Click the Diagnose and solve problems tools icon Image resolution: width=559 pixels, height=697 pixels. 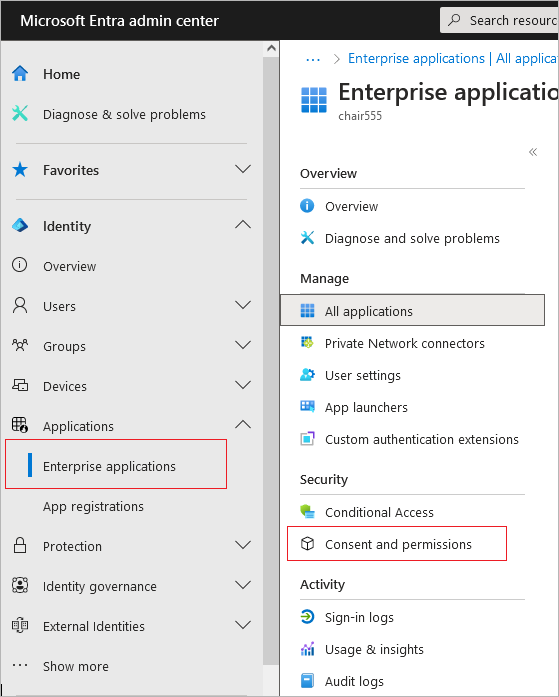tap(307, 238)
